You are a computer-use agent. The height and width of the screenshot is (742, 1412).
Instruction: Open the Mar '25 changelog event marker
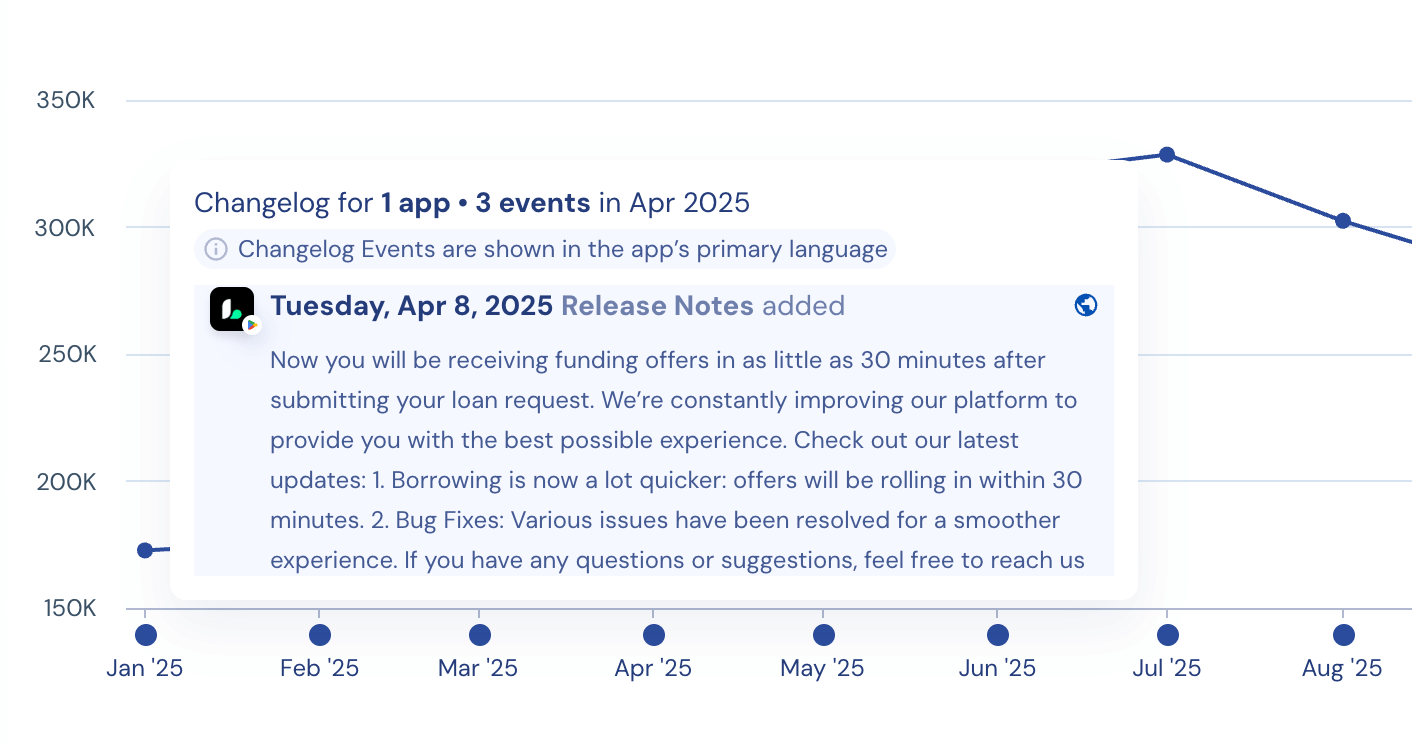480,635
